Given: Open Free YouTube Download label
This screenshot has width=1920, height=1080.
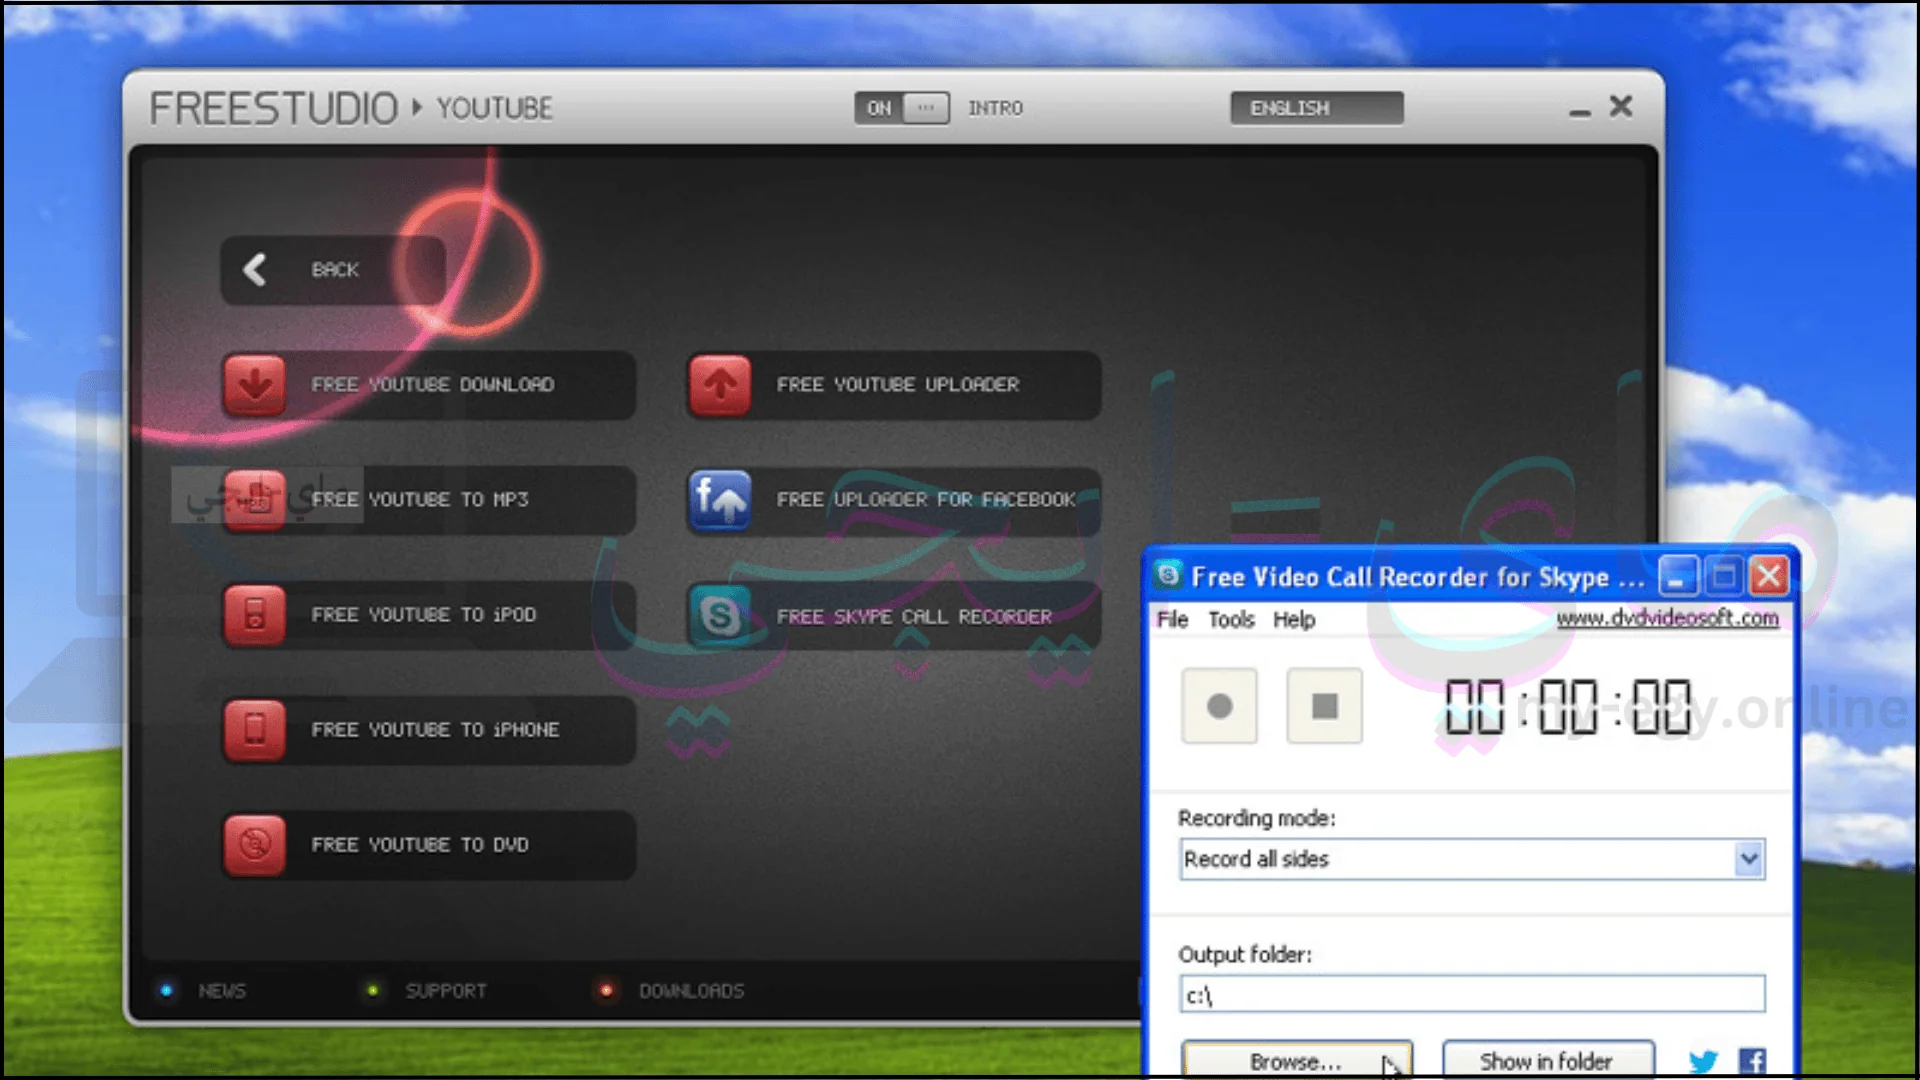Looking at the screenshot, I should [432, 385].
